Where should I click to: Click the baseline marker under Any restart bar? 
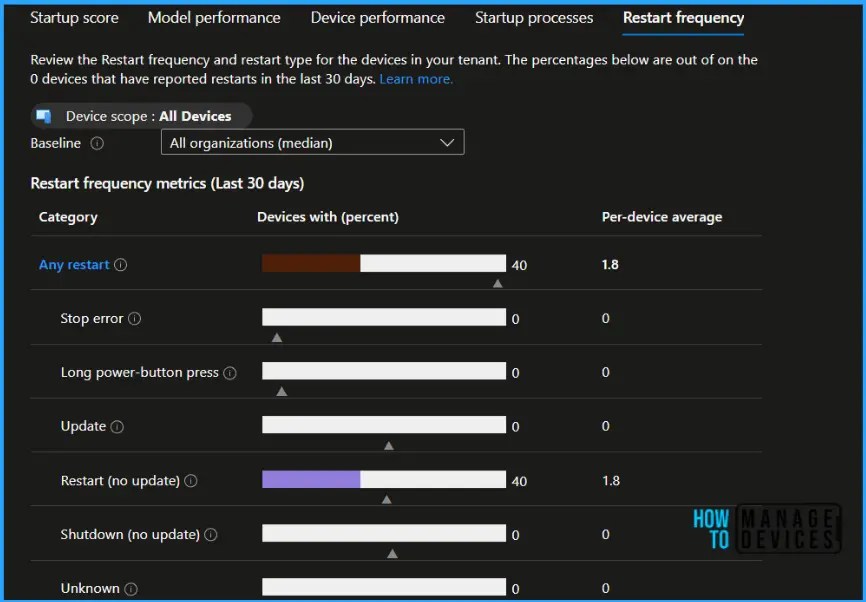click(x=497, y=282)
